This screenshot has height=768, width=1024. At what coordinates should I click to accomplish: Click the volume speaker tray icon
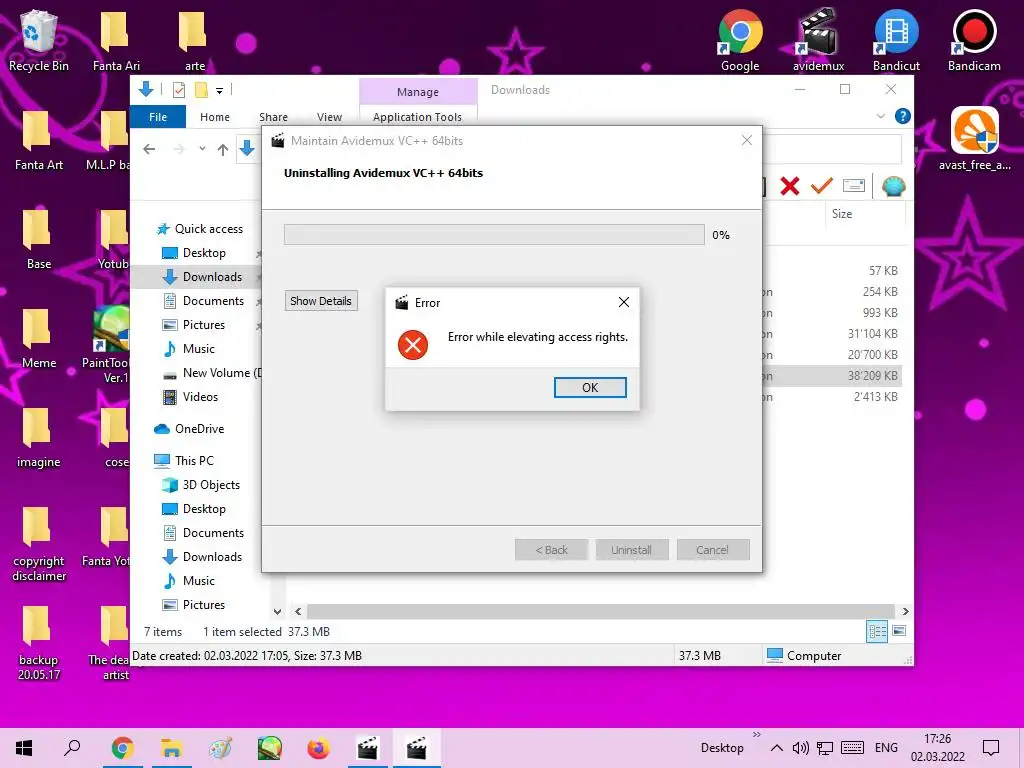[x=800, y=748]
